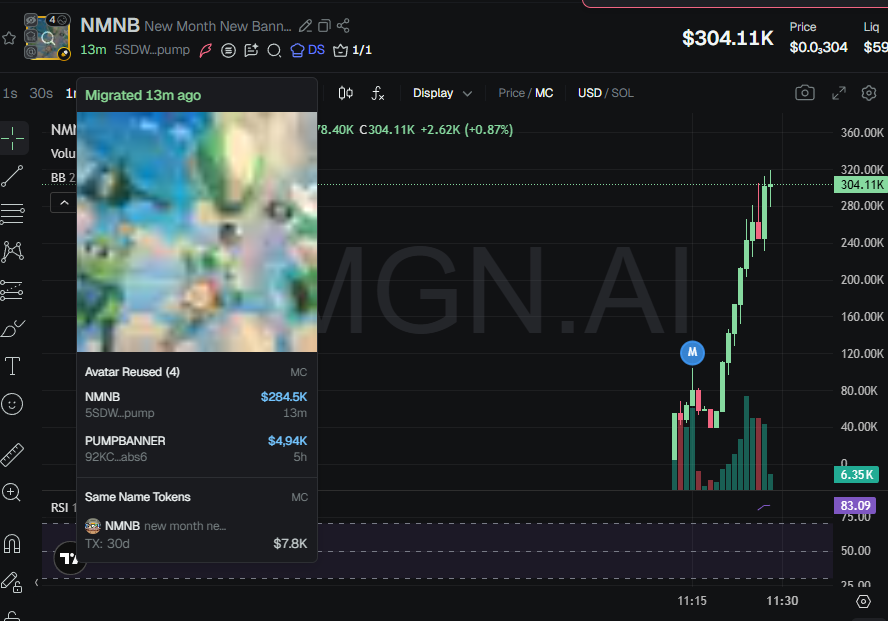The image size is (888, 621).
Task: Activate the zoom in tool
Action: click(13, 492)
